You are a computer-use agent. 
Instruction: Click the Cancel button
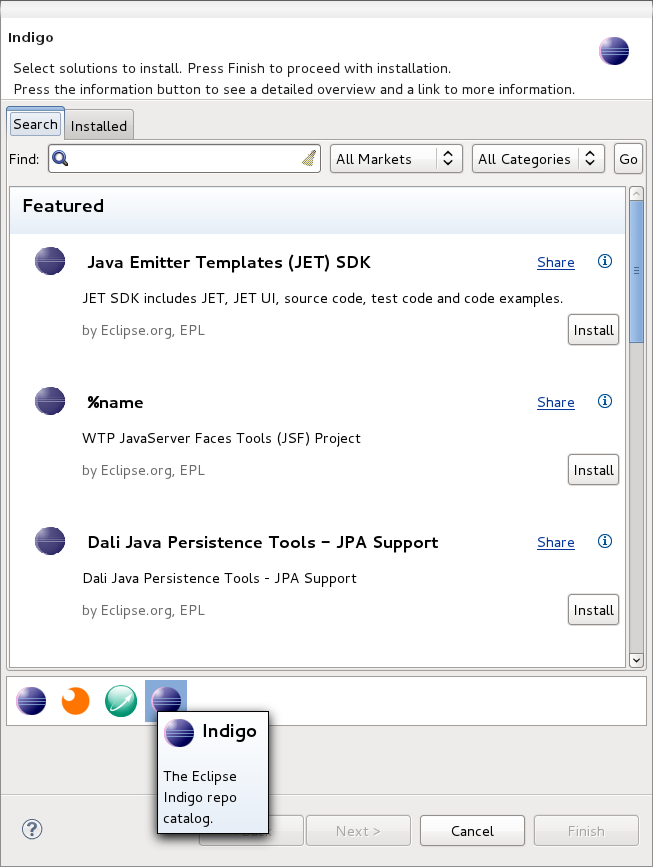point(472,831)
